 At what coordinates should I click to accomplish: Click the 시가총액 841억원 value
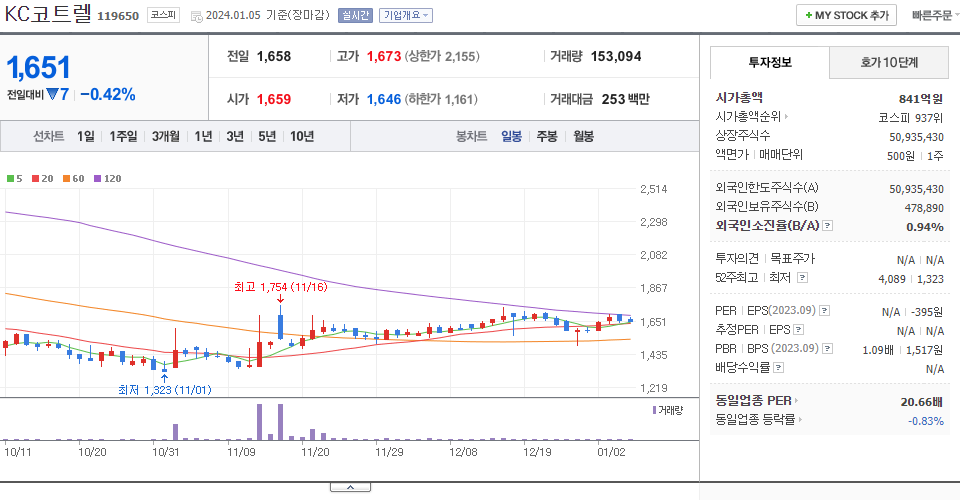[x=921, y=99]
